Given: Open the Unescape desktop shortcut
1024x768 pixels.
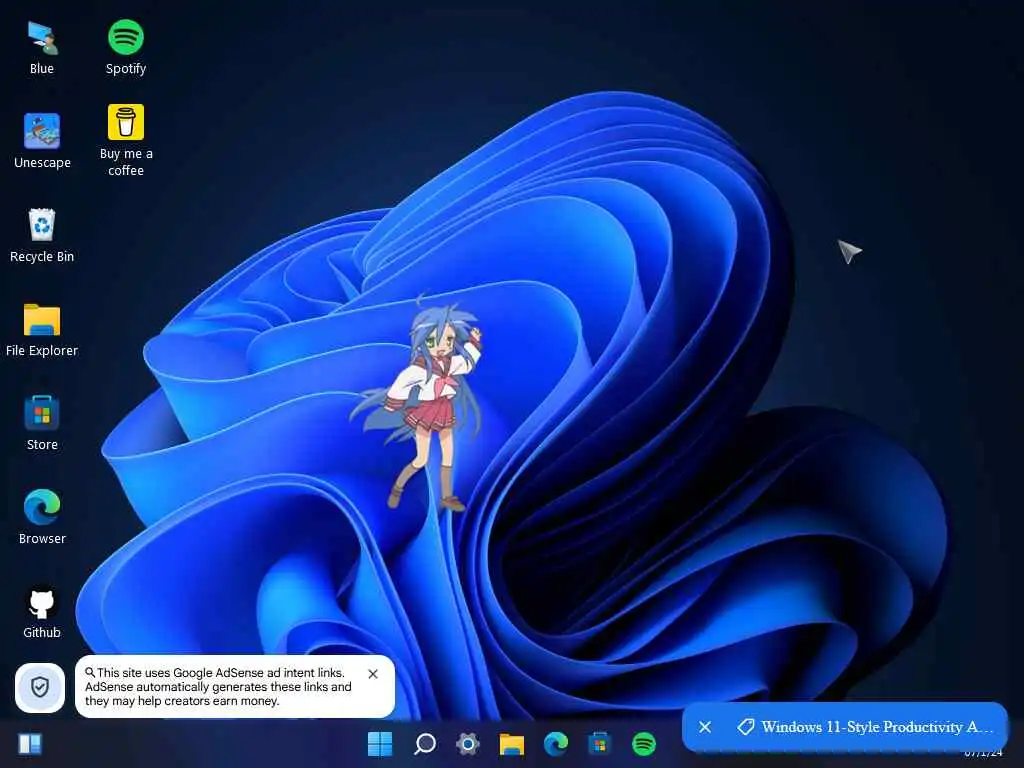Looking at the screenshot, I should click(x=42, y=141).
